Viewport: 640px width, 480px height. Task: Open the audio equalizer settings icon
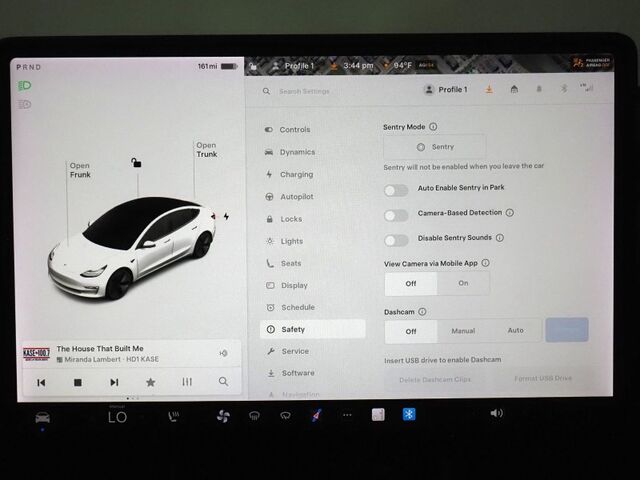pos(187,382)
